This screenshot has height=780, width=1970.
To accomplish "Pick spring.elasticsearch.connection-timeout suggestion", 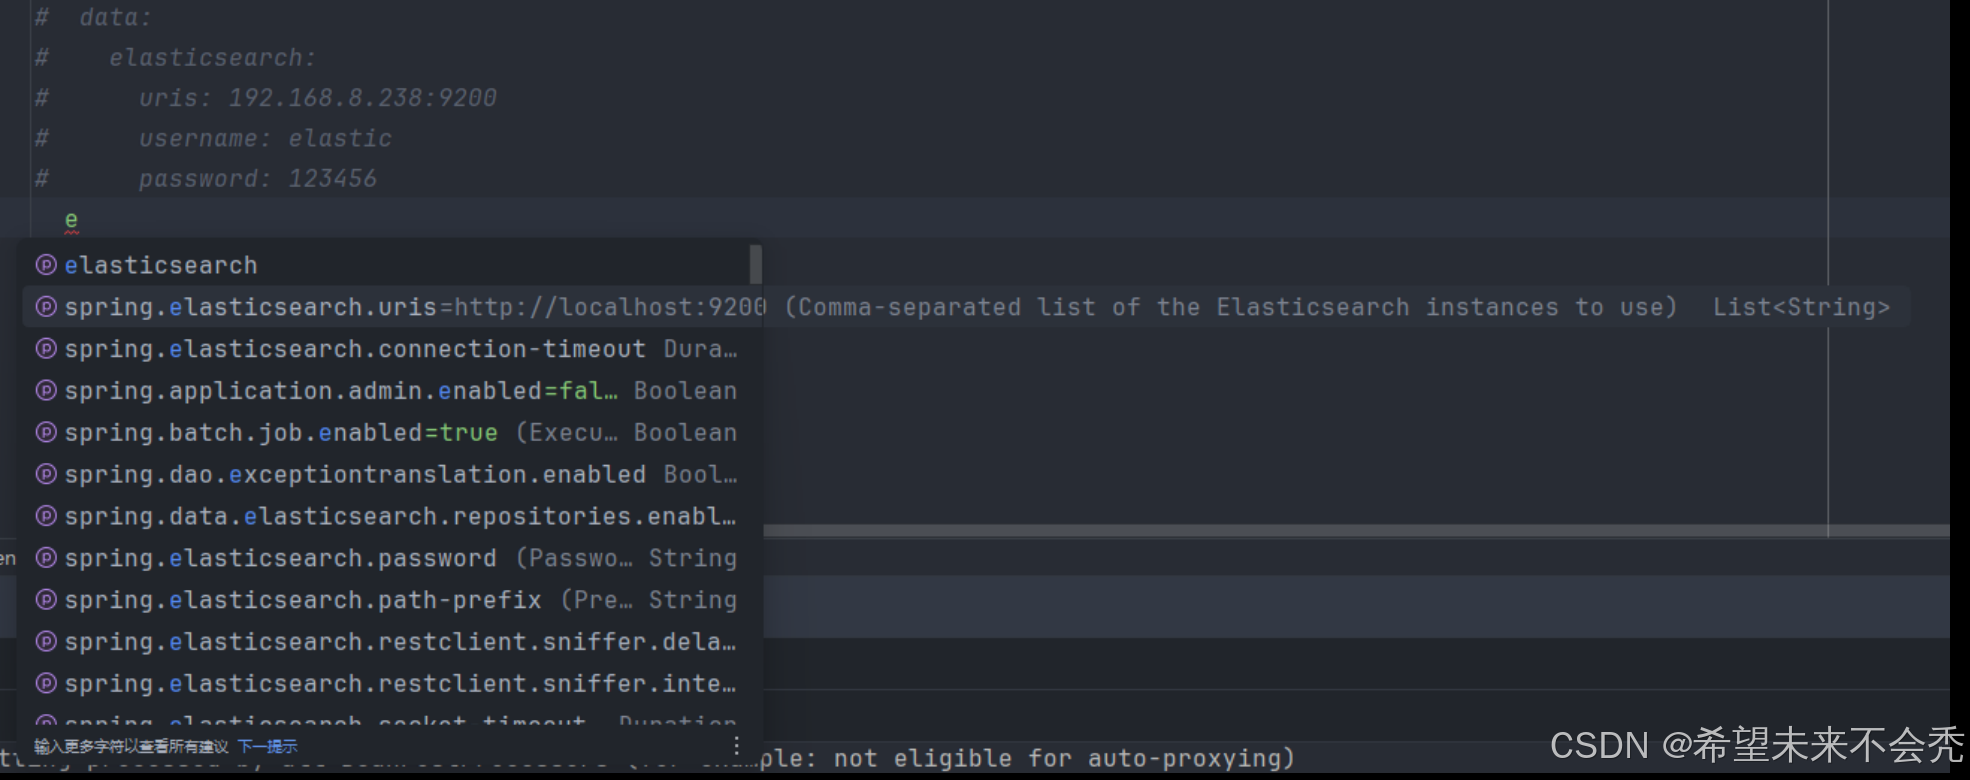I will tap(390, 349).
